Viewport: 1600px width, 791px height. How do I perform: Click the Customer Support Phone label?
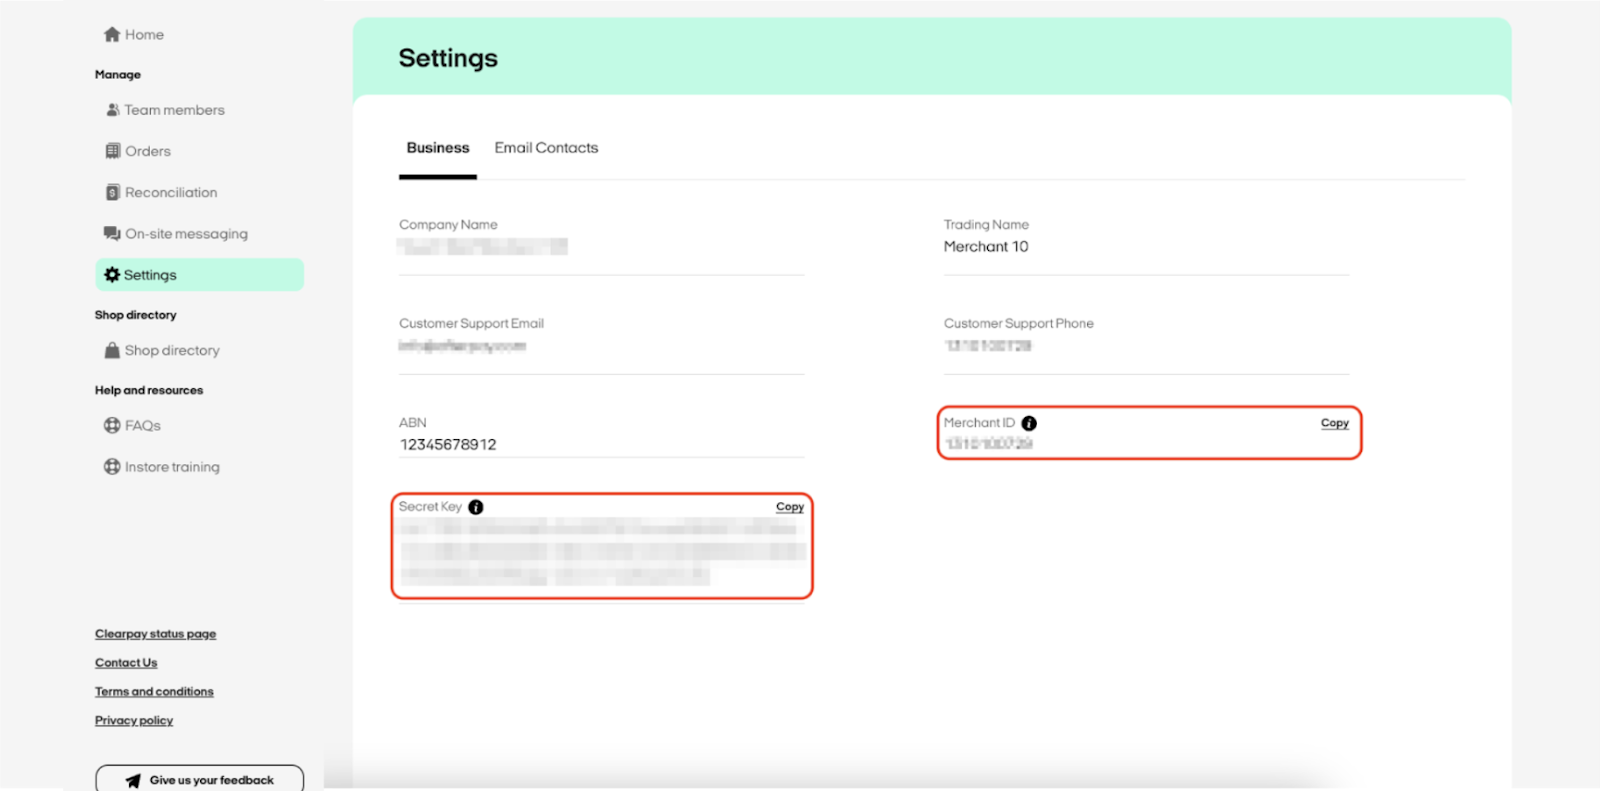(1019, 323)
